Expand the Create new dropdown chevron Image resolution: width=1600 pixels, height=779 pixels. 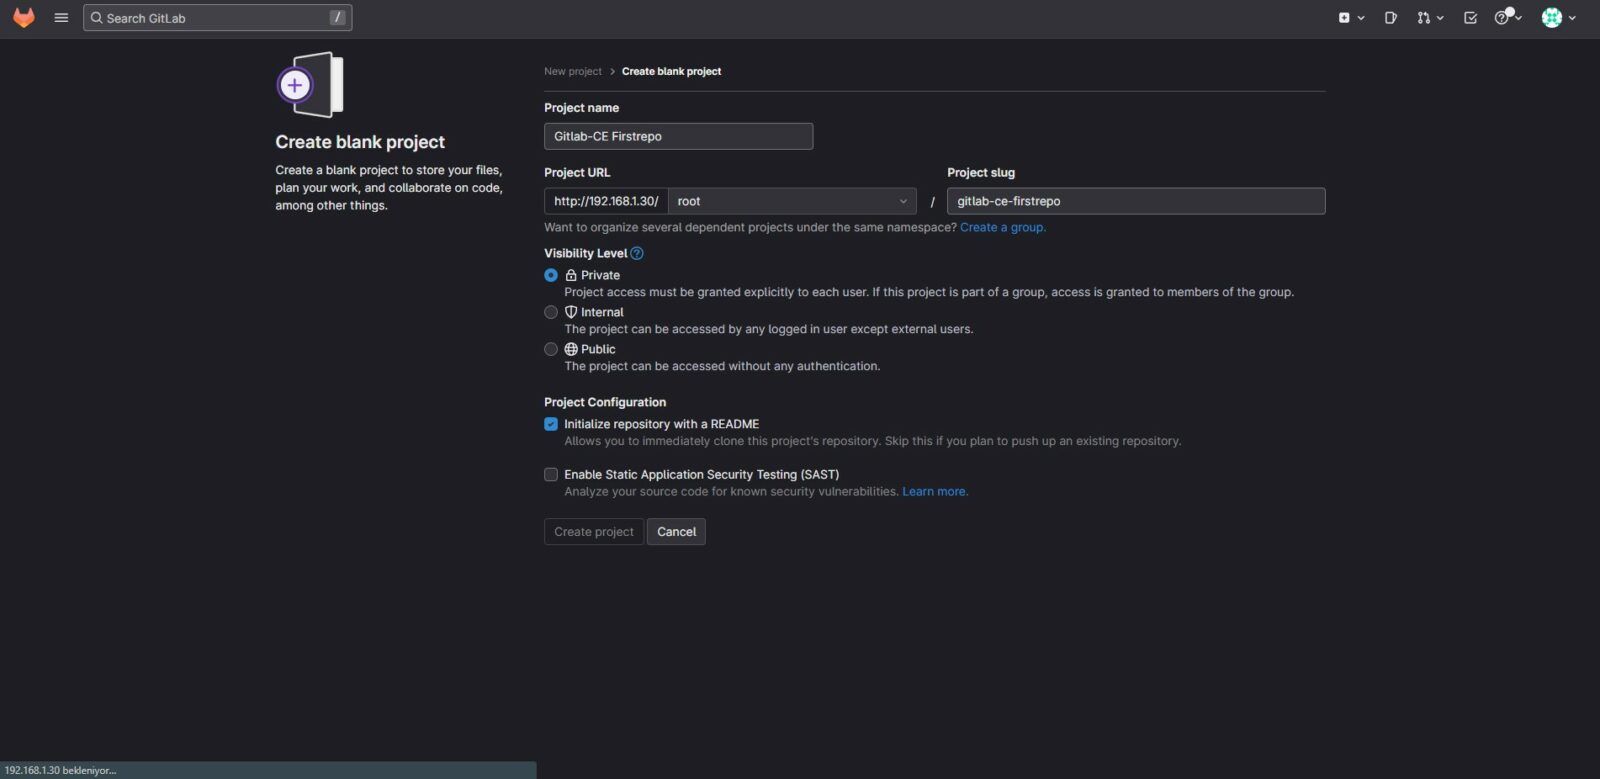click(1360, 18)
